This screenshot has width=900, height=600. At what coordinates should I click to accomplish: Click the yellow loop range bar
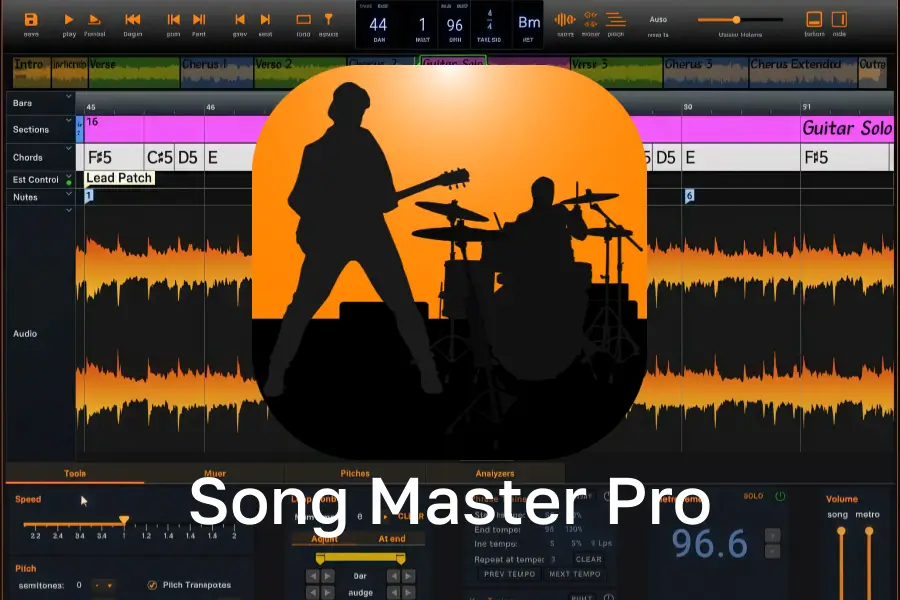coord(360,558)
